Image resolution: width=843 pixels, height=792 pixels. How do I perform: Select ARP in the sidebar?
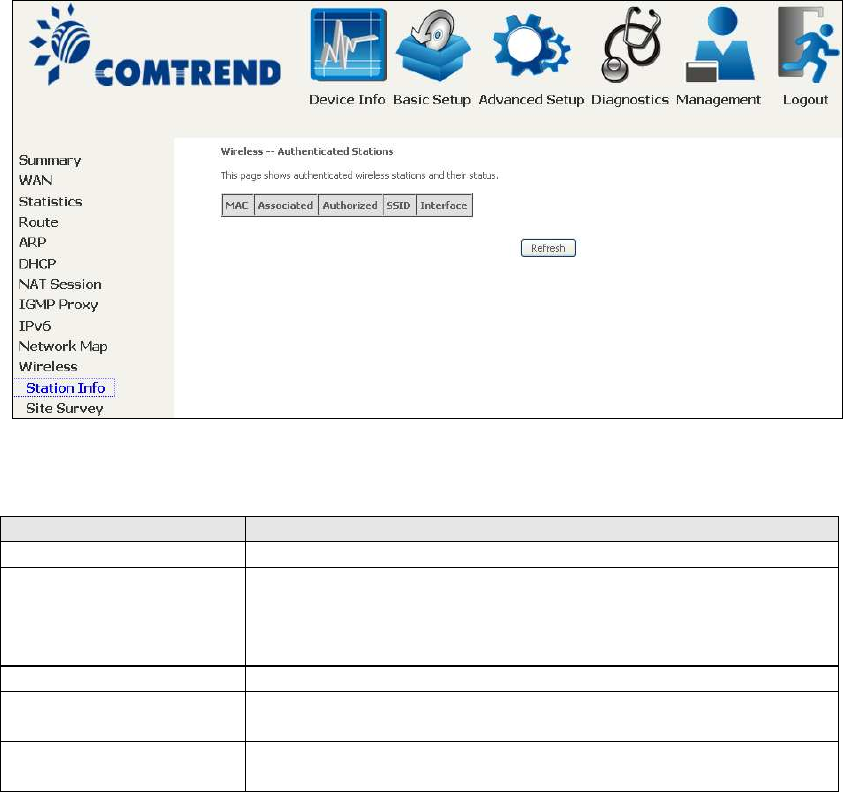(32, 242)
